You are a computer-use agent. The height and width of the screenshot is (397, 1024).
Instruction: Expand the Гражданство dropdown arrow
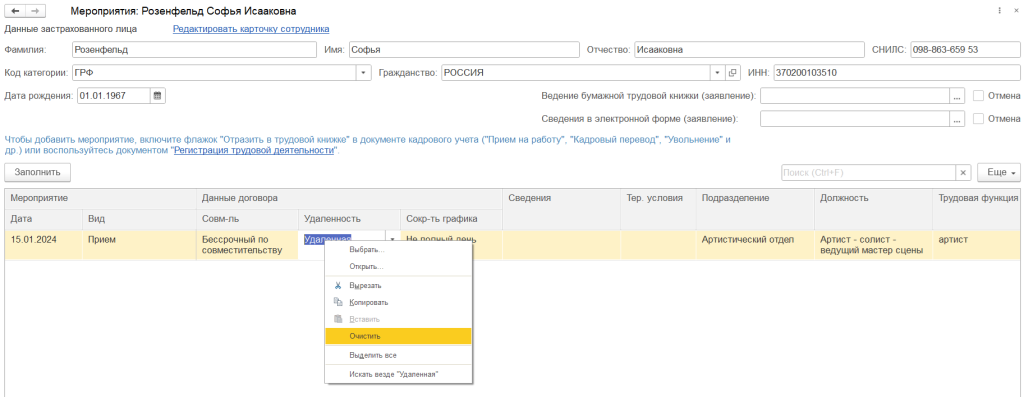718,72
